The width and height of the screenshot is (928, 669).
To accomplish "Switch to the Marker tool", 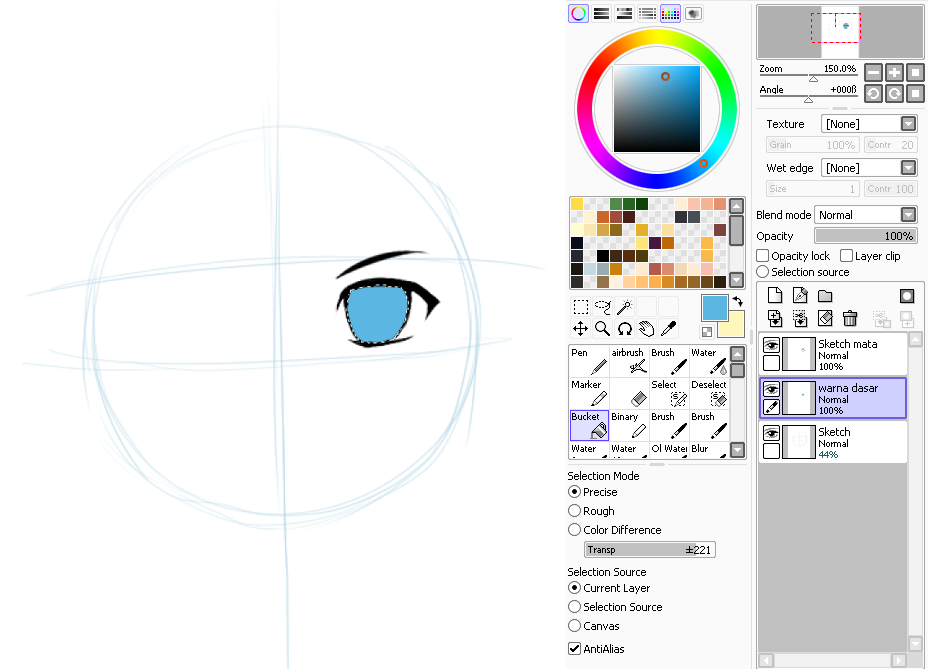I will point(589,392).
